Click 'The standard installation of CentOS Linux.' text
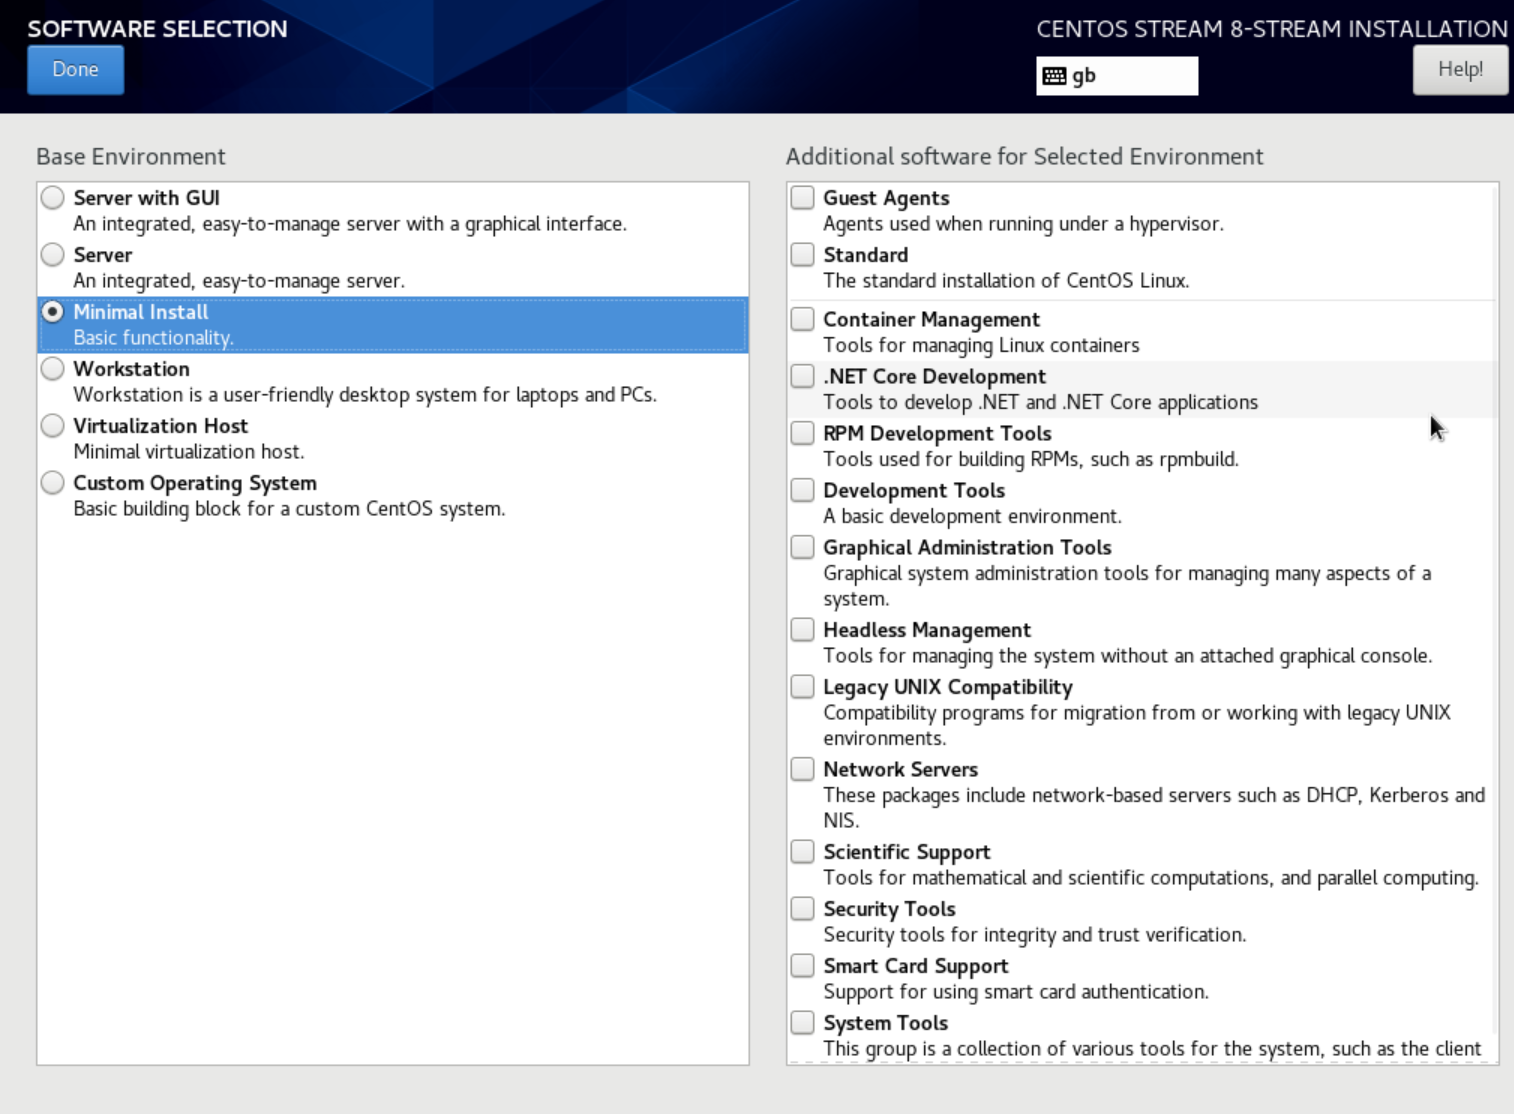This screenshot has width=1514, height=1114. pyautogui.click(x=1006, y=281)
